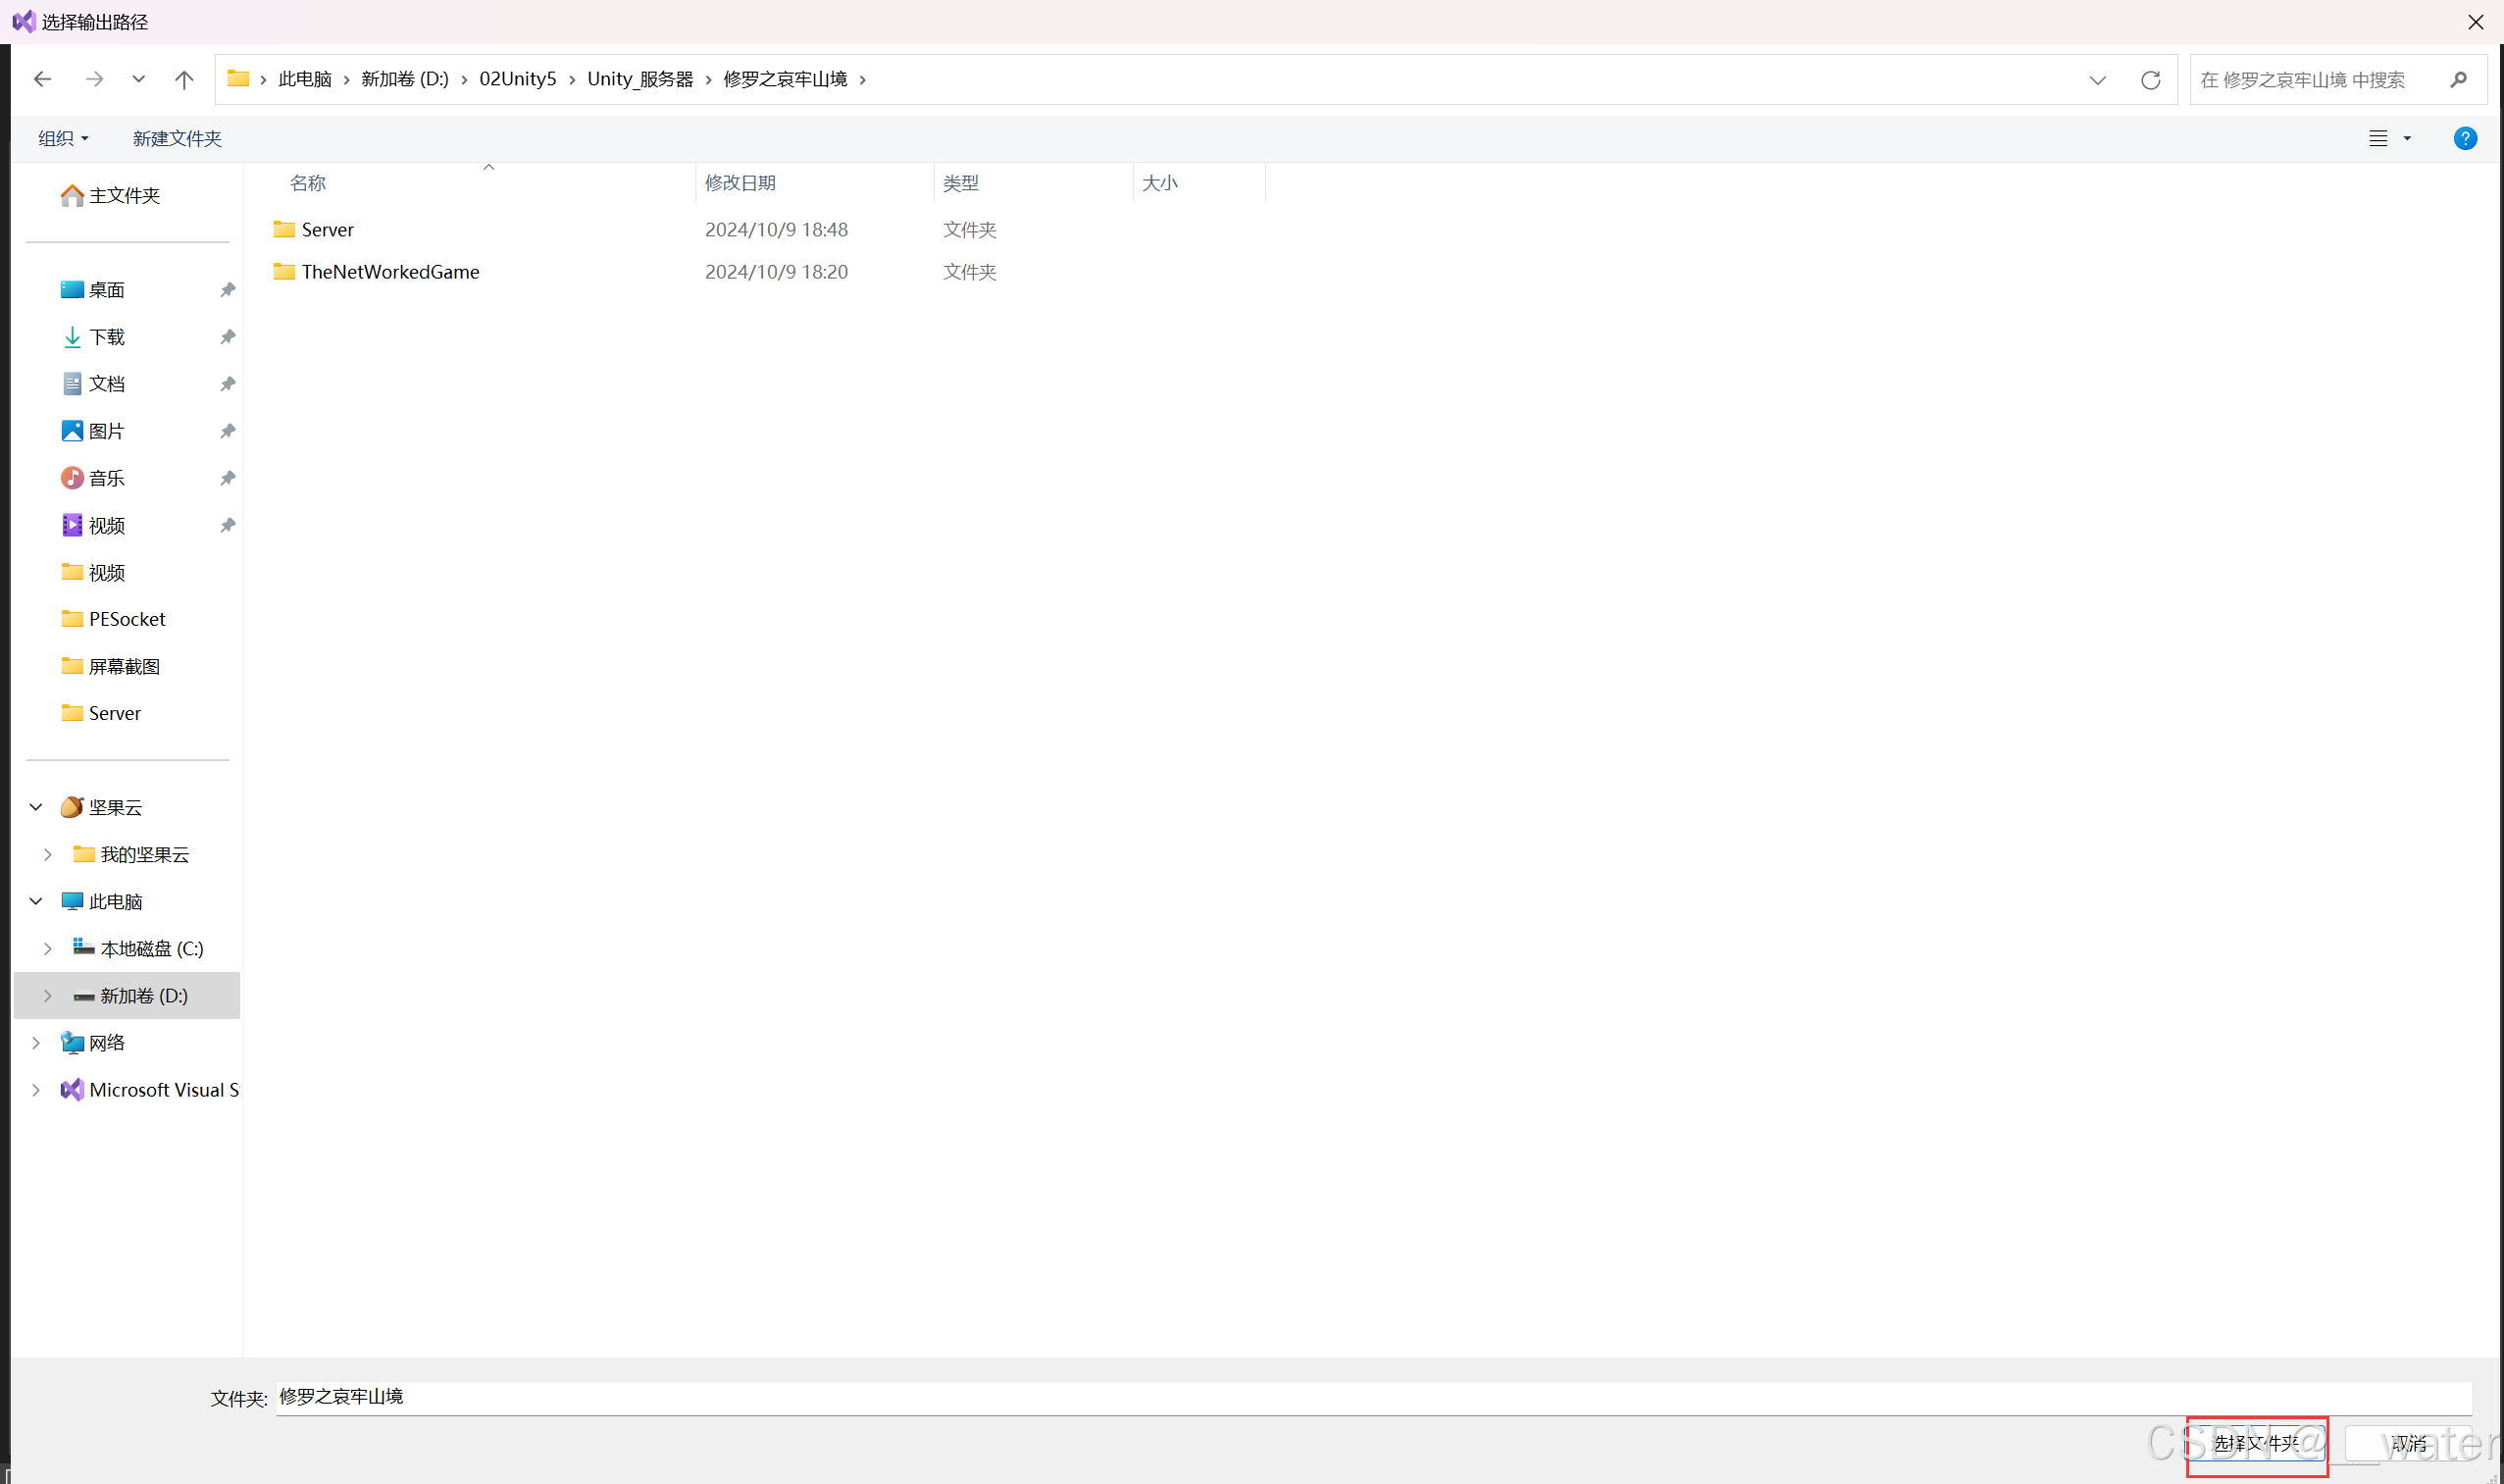Change the view layout icon

(x=2377, y=138)
